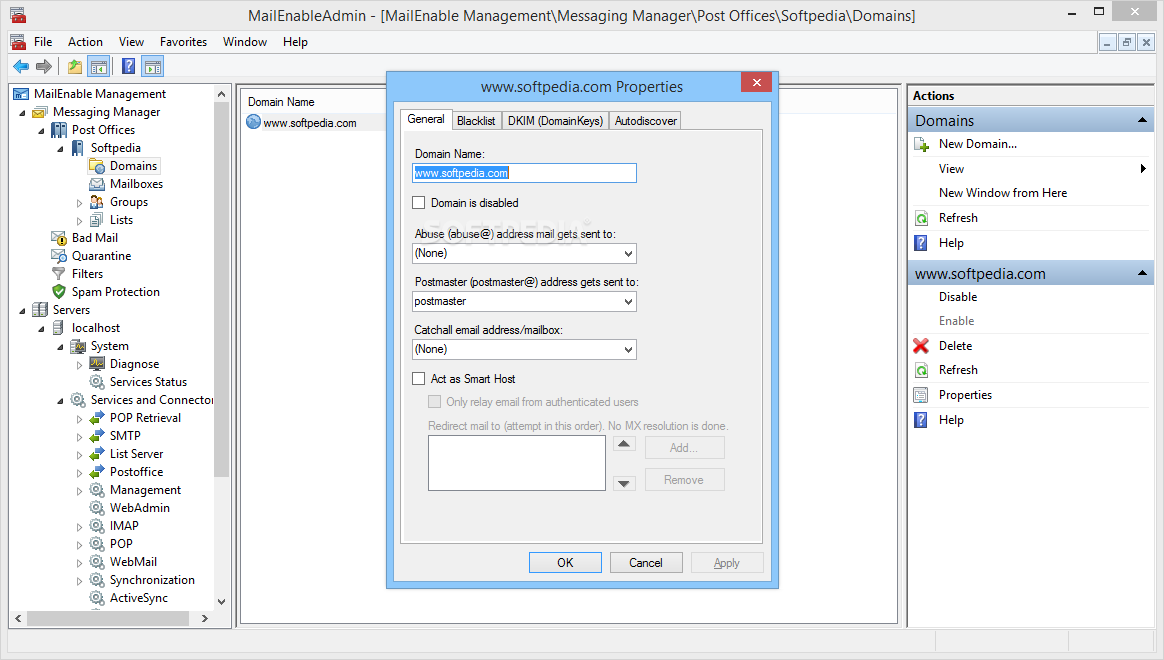Click the MailEnable Management root icon

pos(22,94)
